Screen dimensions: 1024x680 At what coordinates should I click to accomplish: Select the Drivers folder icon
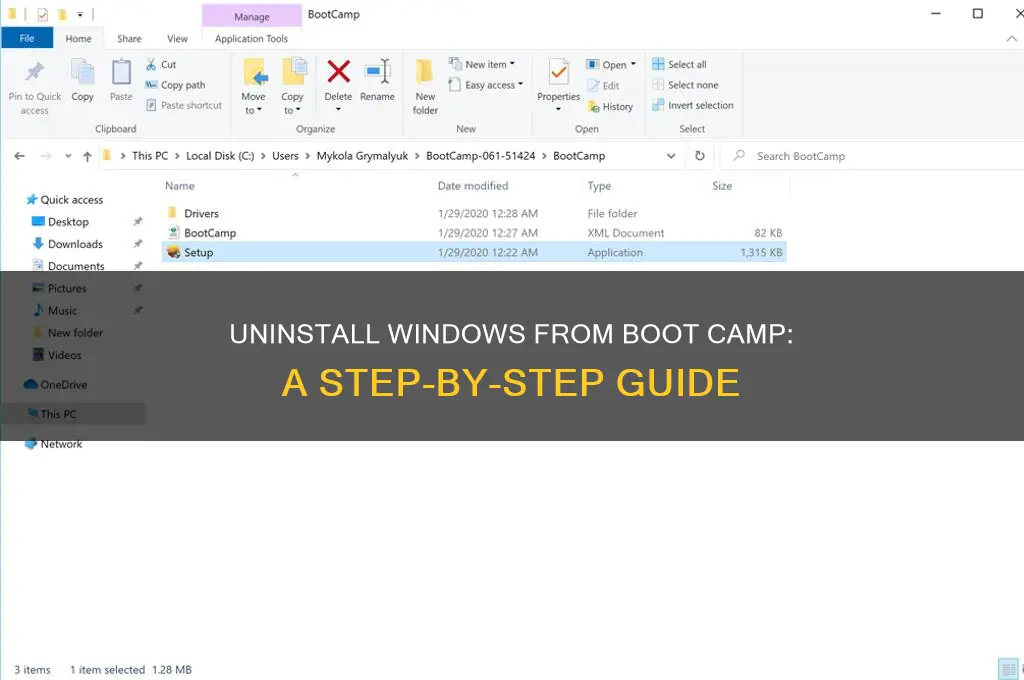(x=172, y=213)
